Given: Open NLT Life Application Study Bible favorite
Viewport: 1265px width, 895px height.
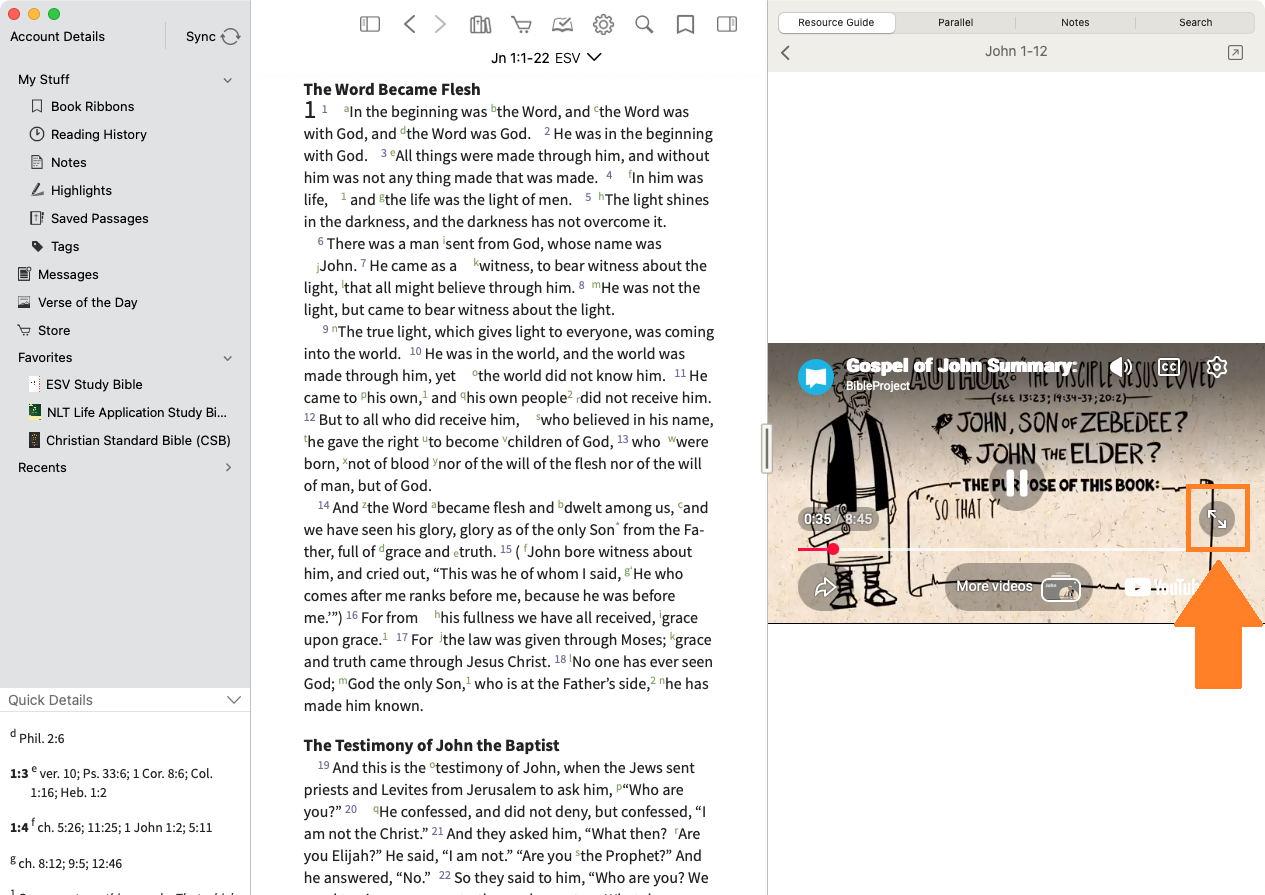Looking at the screenshot, I should tap(136, 412).
